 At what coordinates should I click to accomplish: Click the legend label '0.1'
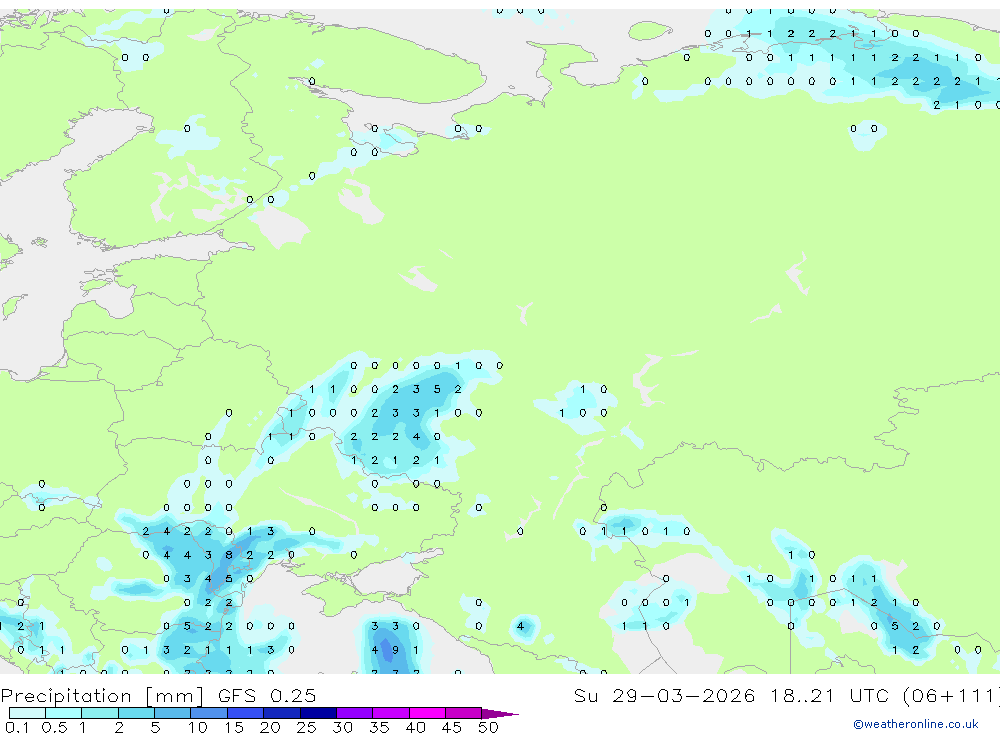click(x=17, y=727)
